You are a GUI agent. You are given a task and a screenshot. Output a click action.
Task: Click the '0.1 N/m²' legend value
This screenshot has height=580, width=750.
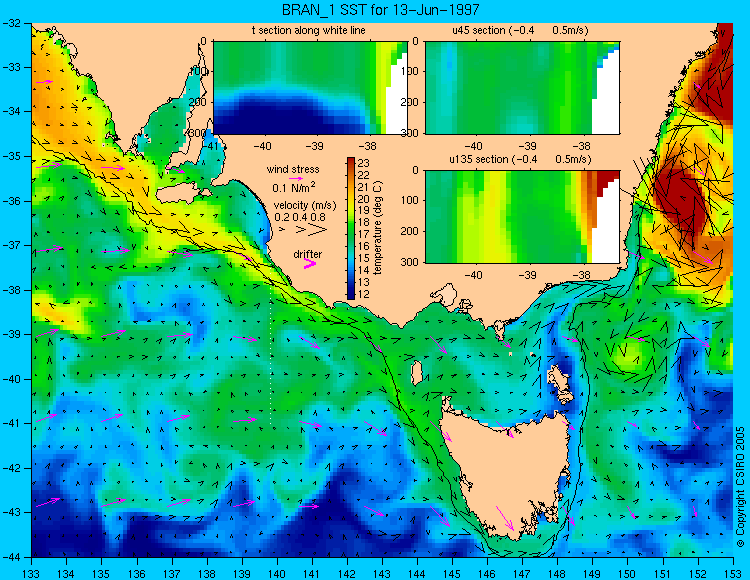294,187
